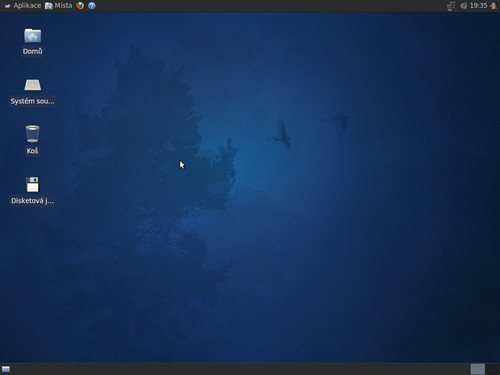Select the Koš trash icon

point(32,134)
